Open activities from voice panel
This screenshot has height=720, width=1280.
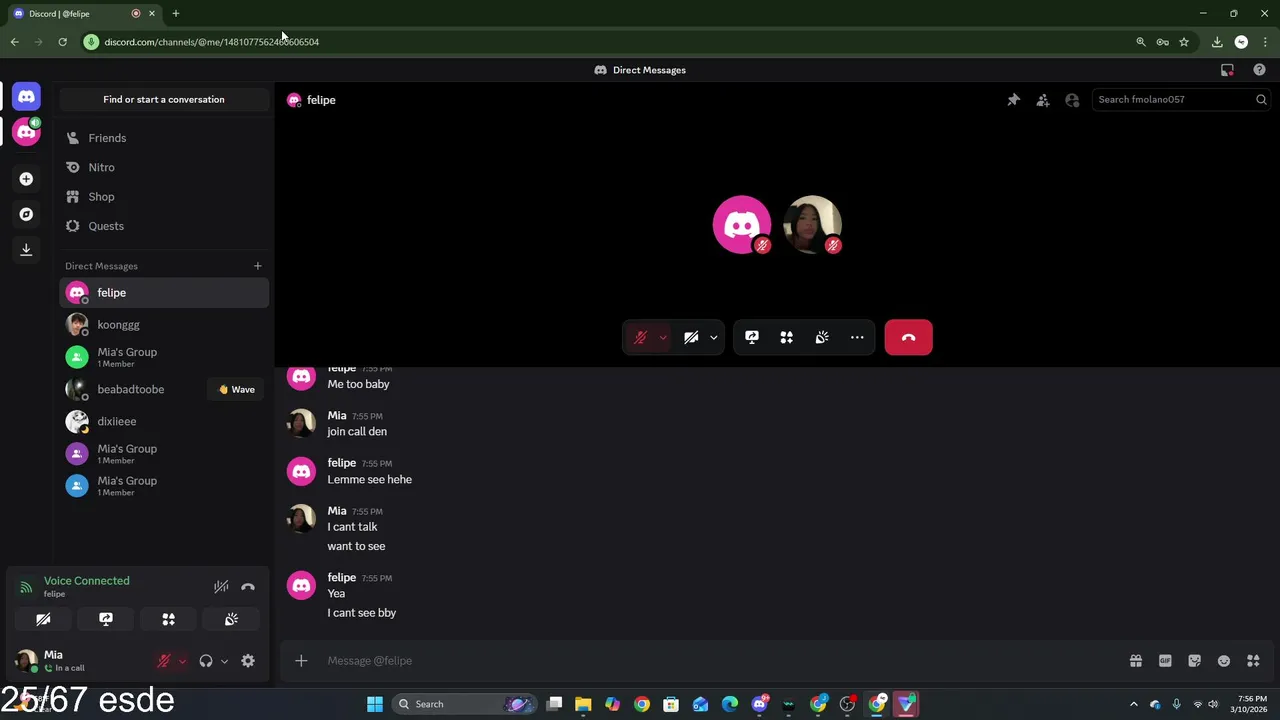point(169,620)
